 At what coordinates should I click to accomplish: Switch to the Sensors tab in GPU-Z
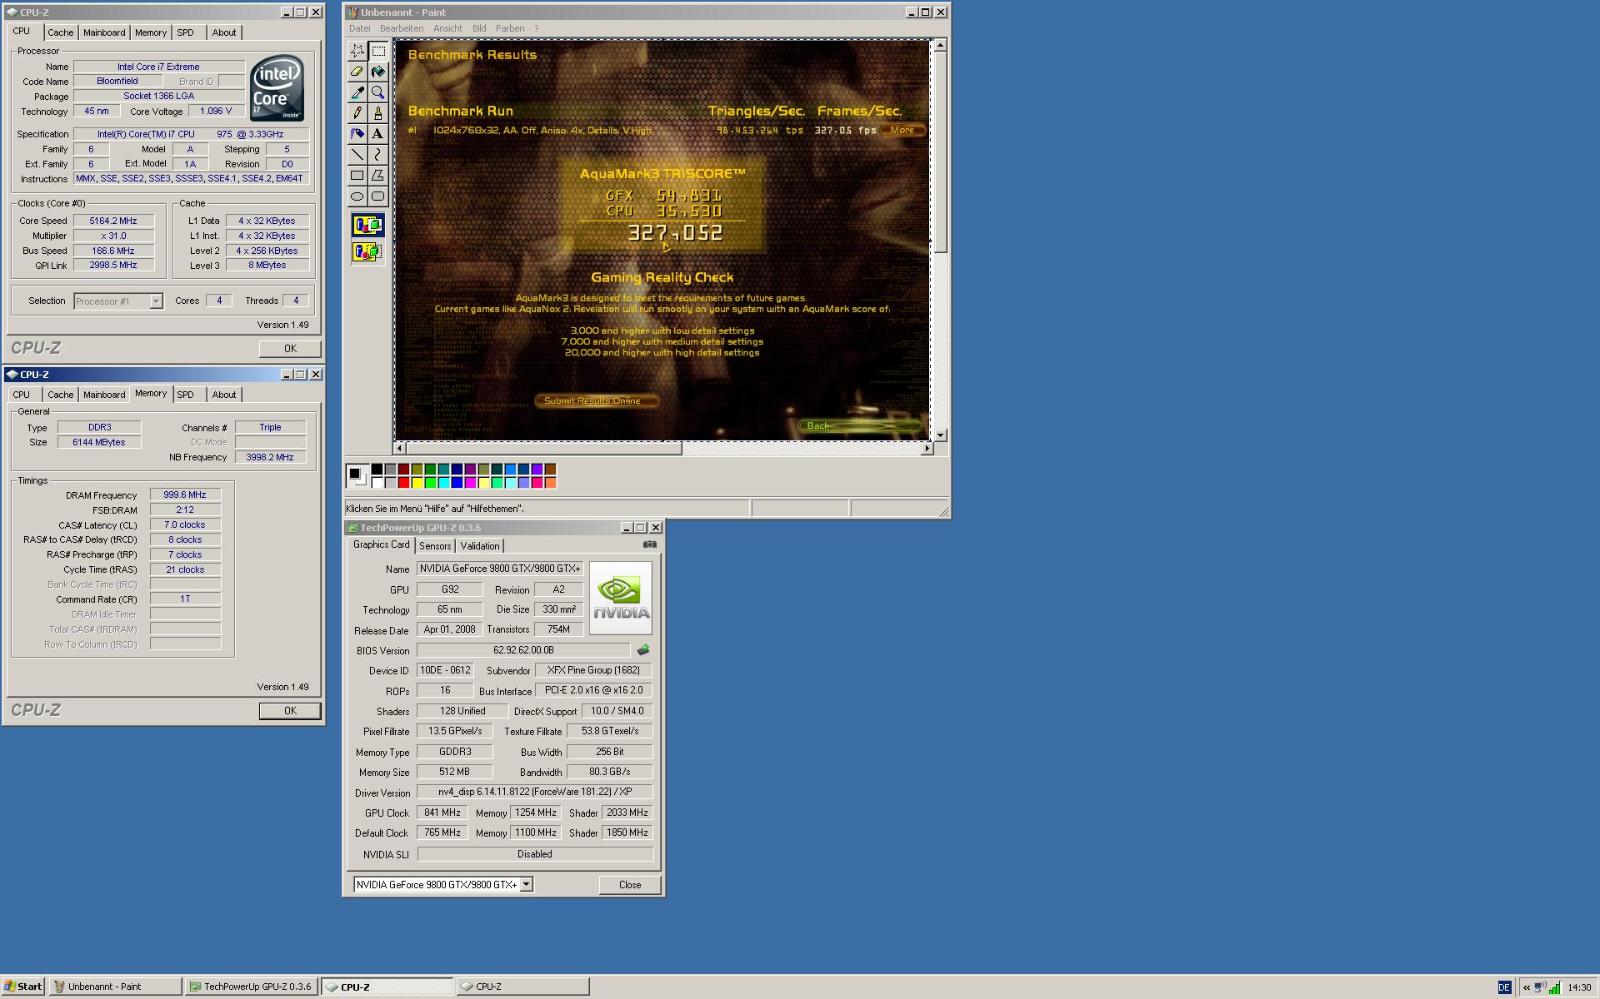(x=435, y=546)
